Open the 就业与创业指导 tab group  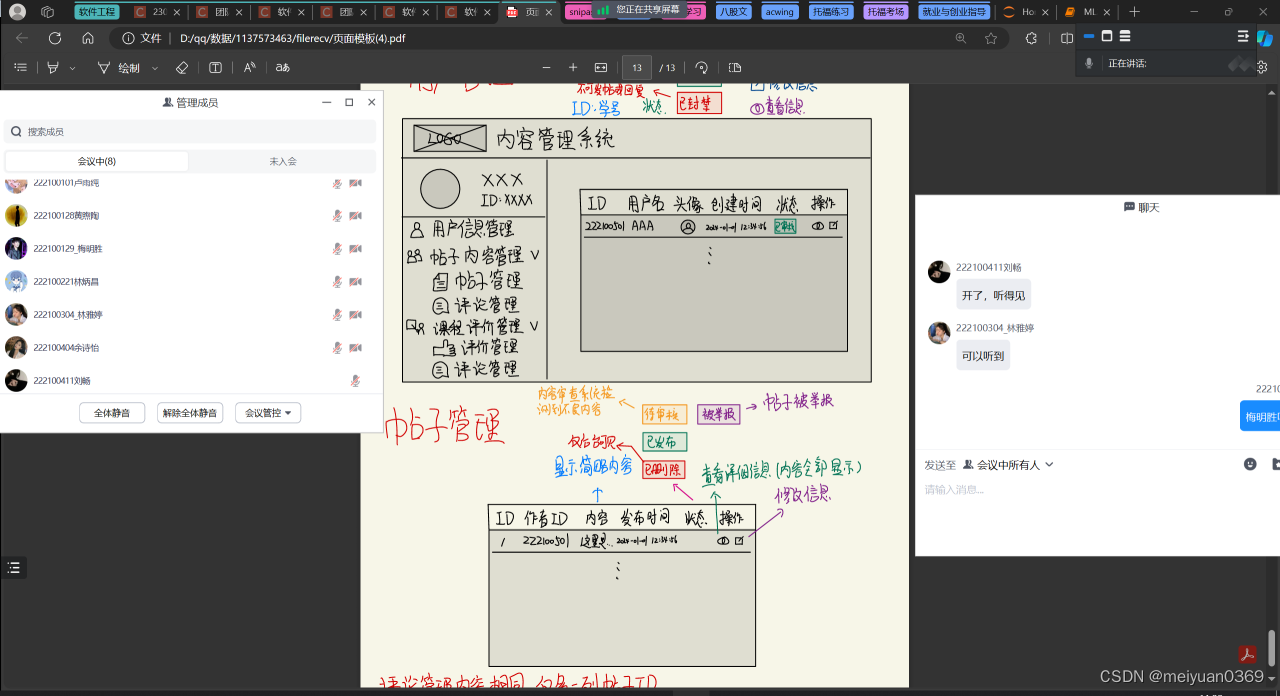[x=953, y=12]
